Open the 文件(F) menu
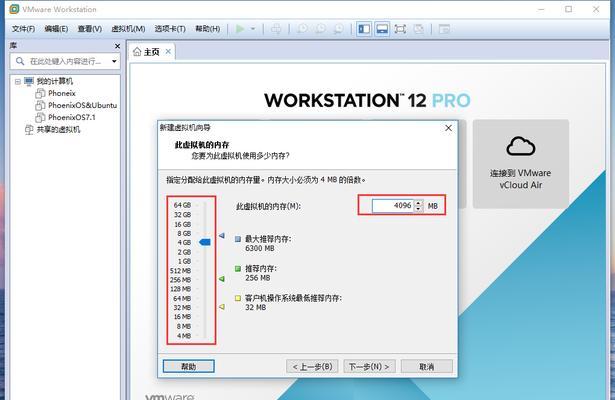The height and width of the screenshot is (400, 615). point(23,29)
